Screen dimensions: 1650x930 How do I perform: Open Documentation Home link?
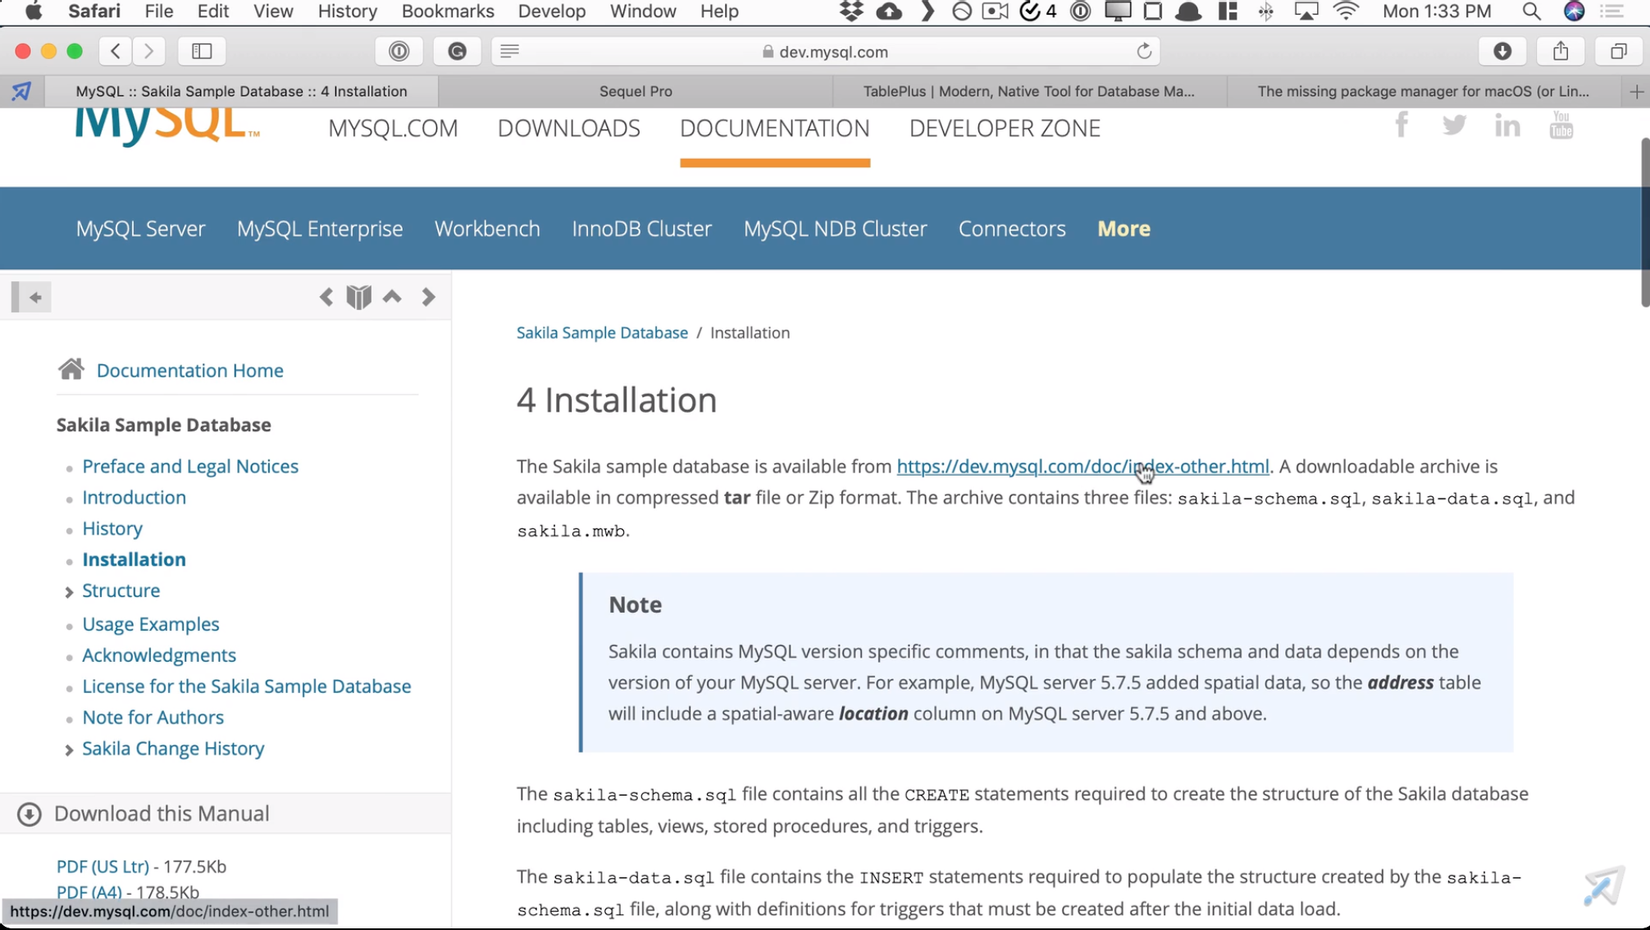190,370
